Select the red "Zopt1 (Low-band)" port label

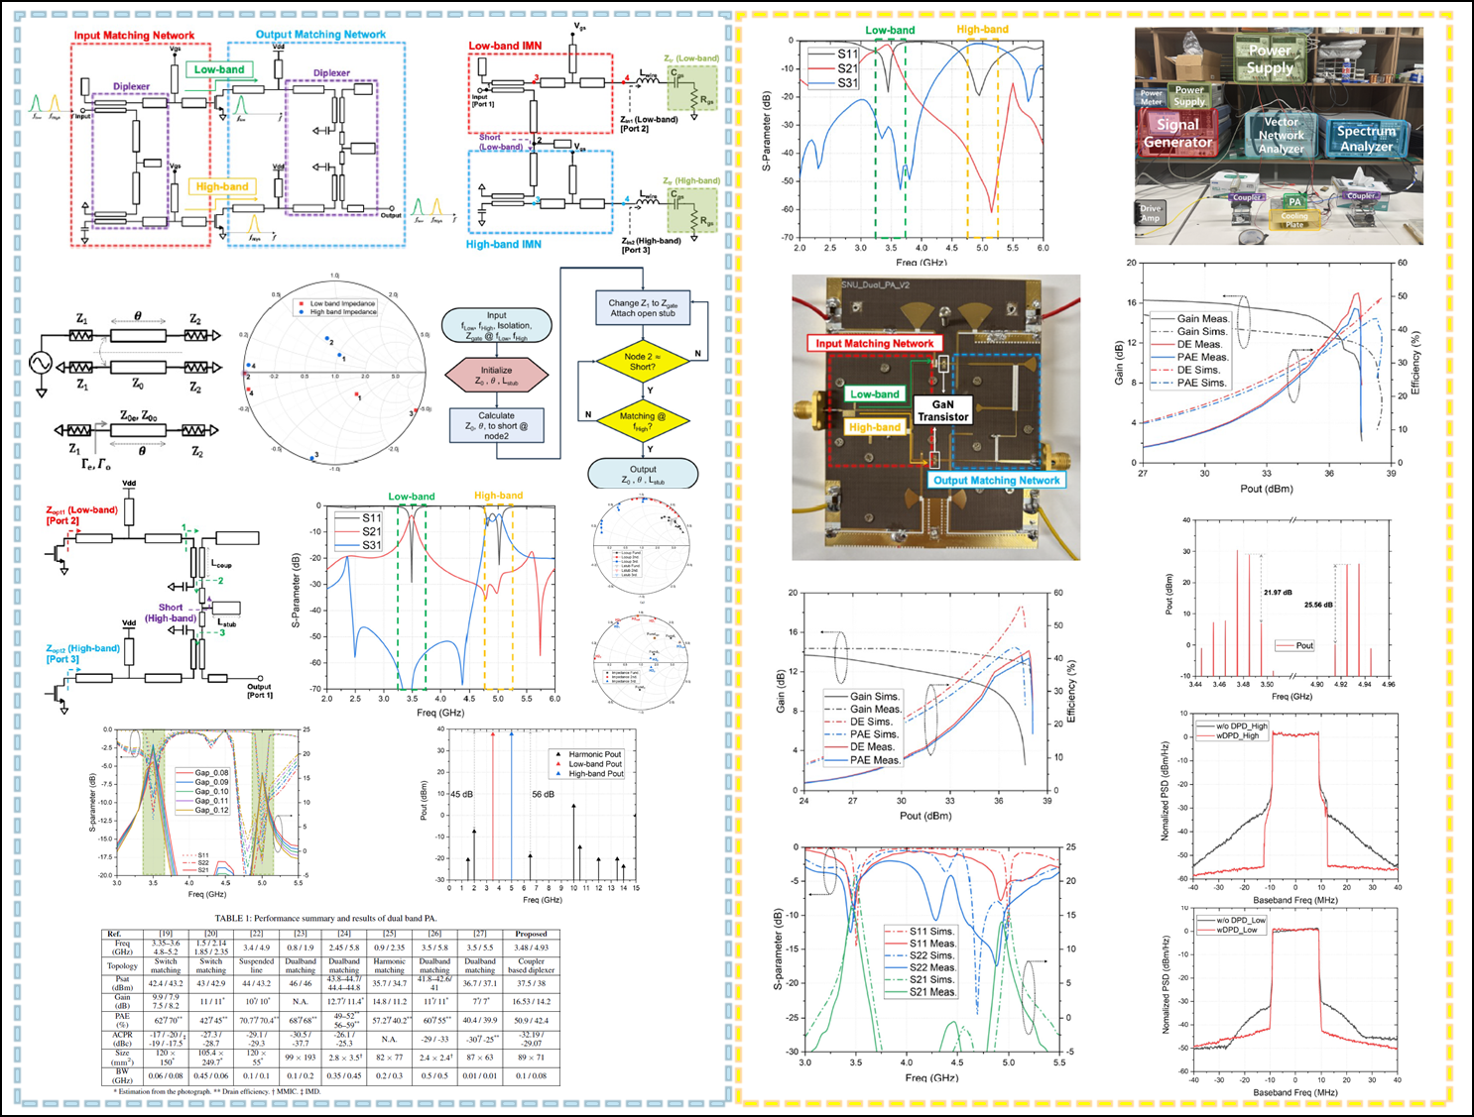click(81, 515)
